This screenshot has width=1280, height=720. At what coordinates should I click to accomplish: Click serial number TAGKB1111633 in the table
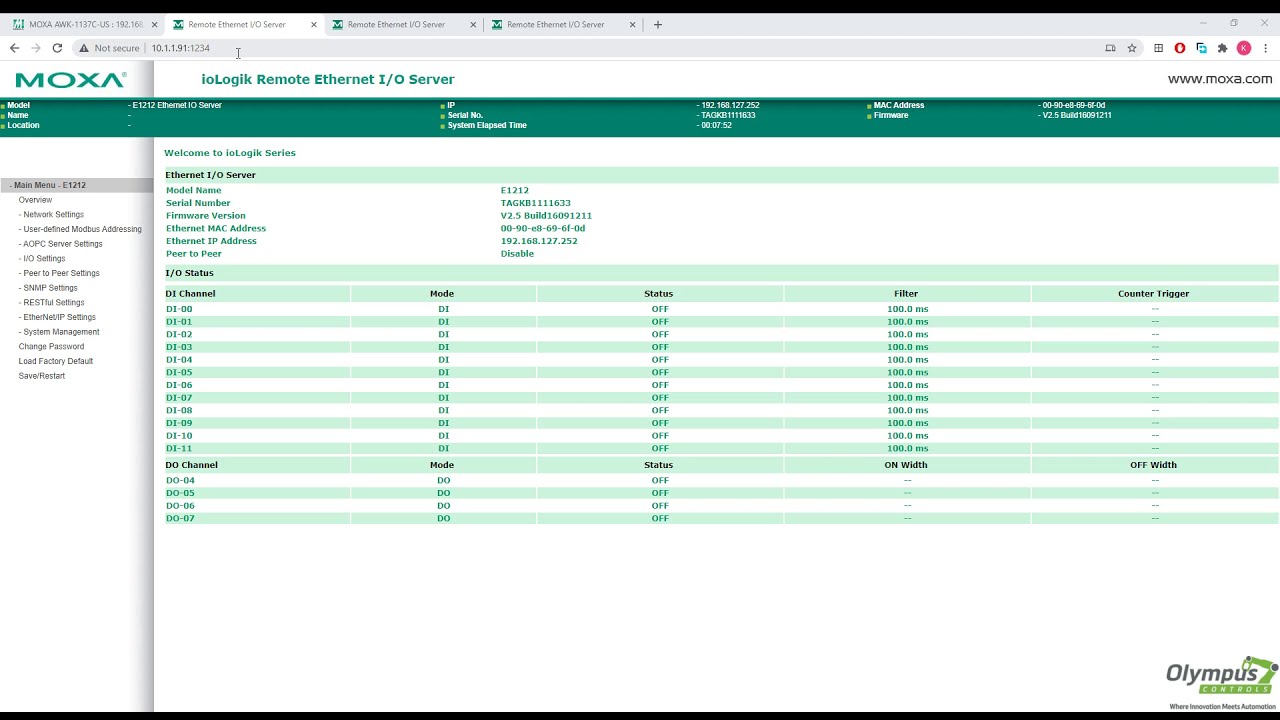click(x=535, y=203)
